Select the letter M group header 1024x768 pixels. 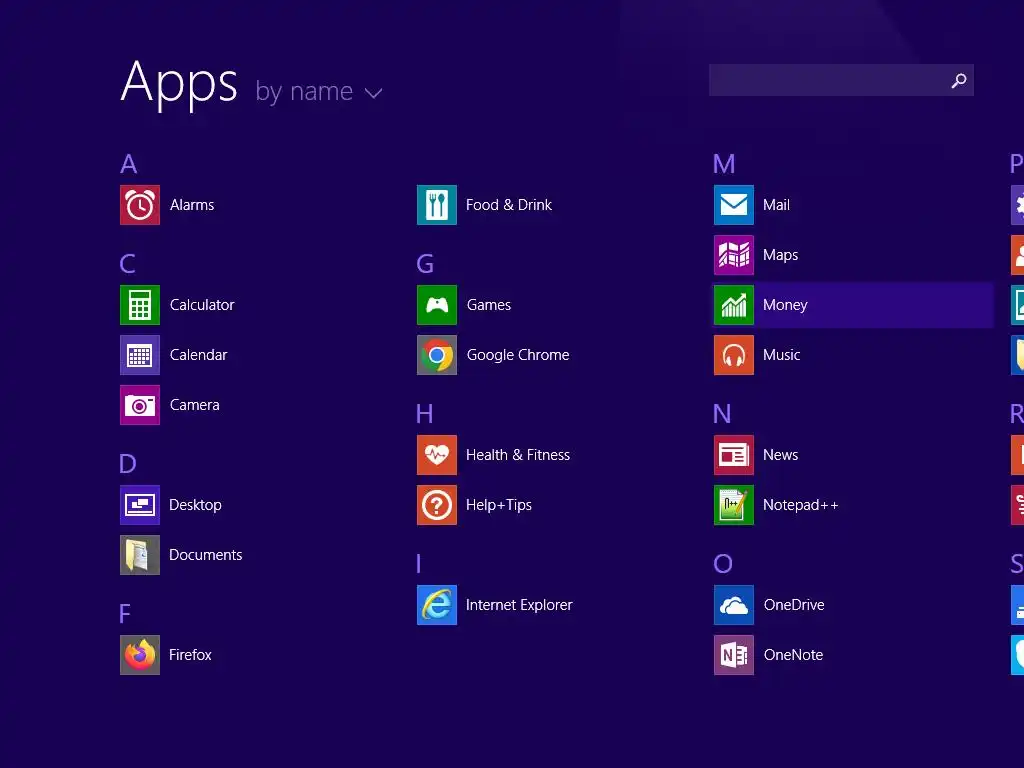click(x=724, y=164)
